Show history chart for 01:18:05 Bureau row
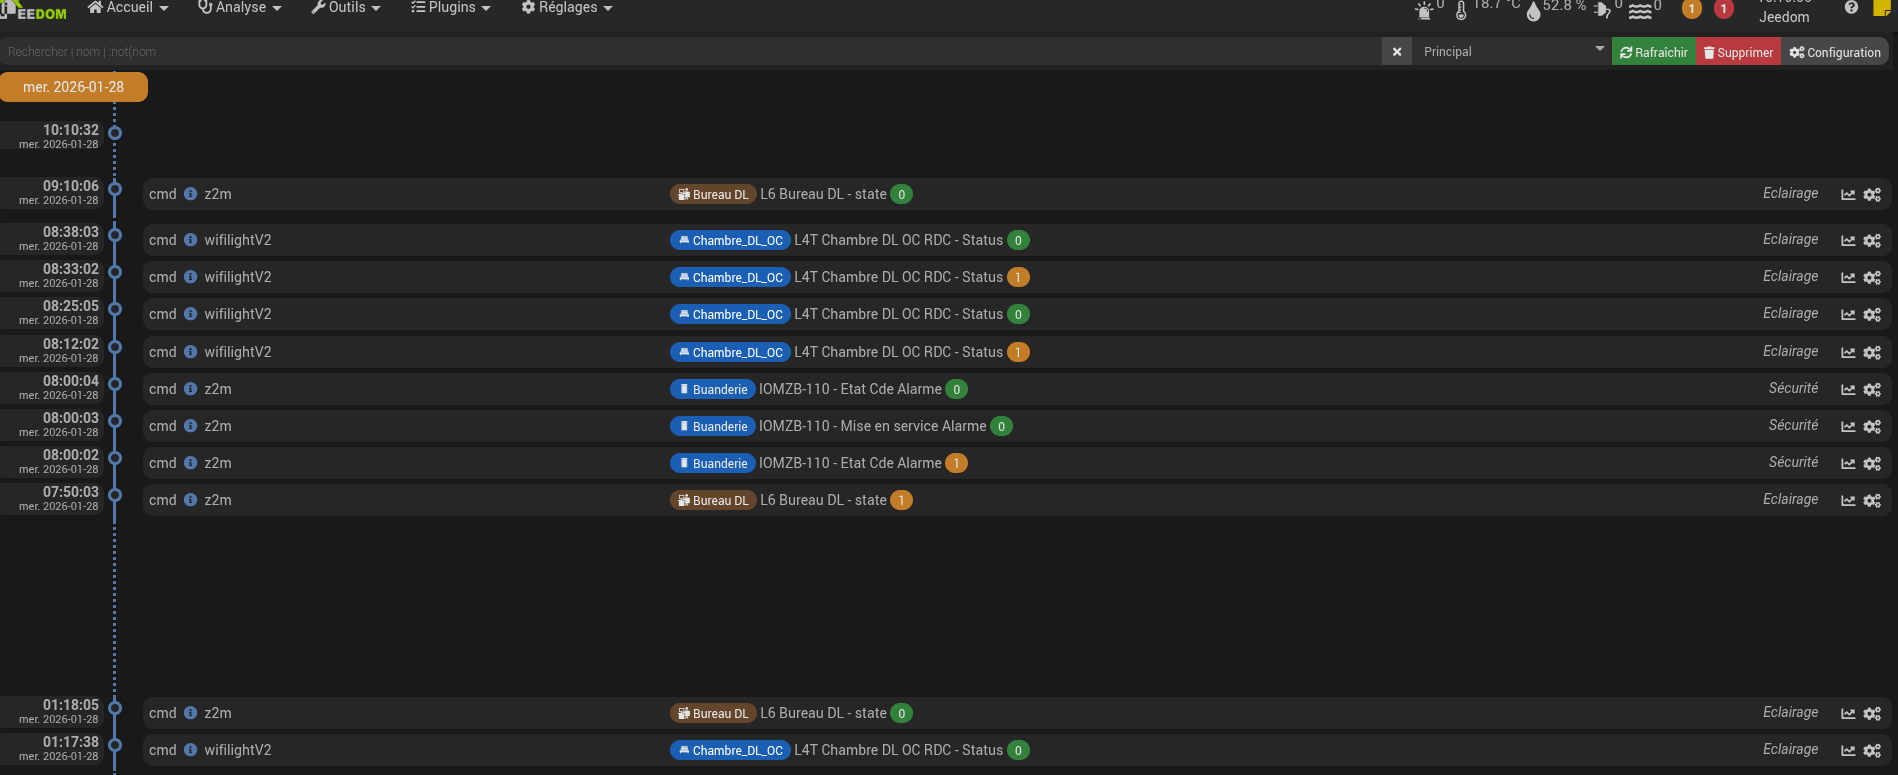This screenshot has height=775, width=1898. pyautogui.click(x=1848, y=714)
